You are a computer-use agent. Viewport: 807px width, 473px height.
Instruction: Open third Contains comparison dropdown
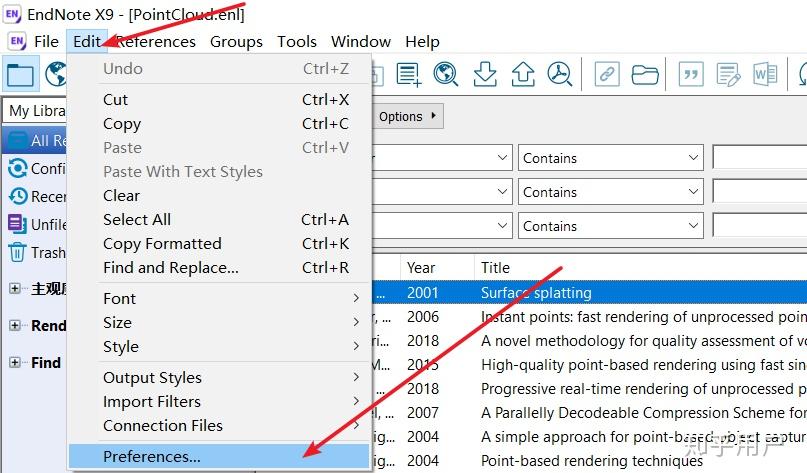point(610,226)
